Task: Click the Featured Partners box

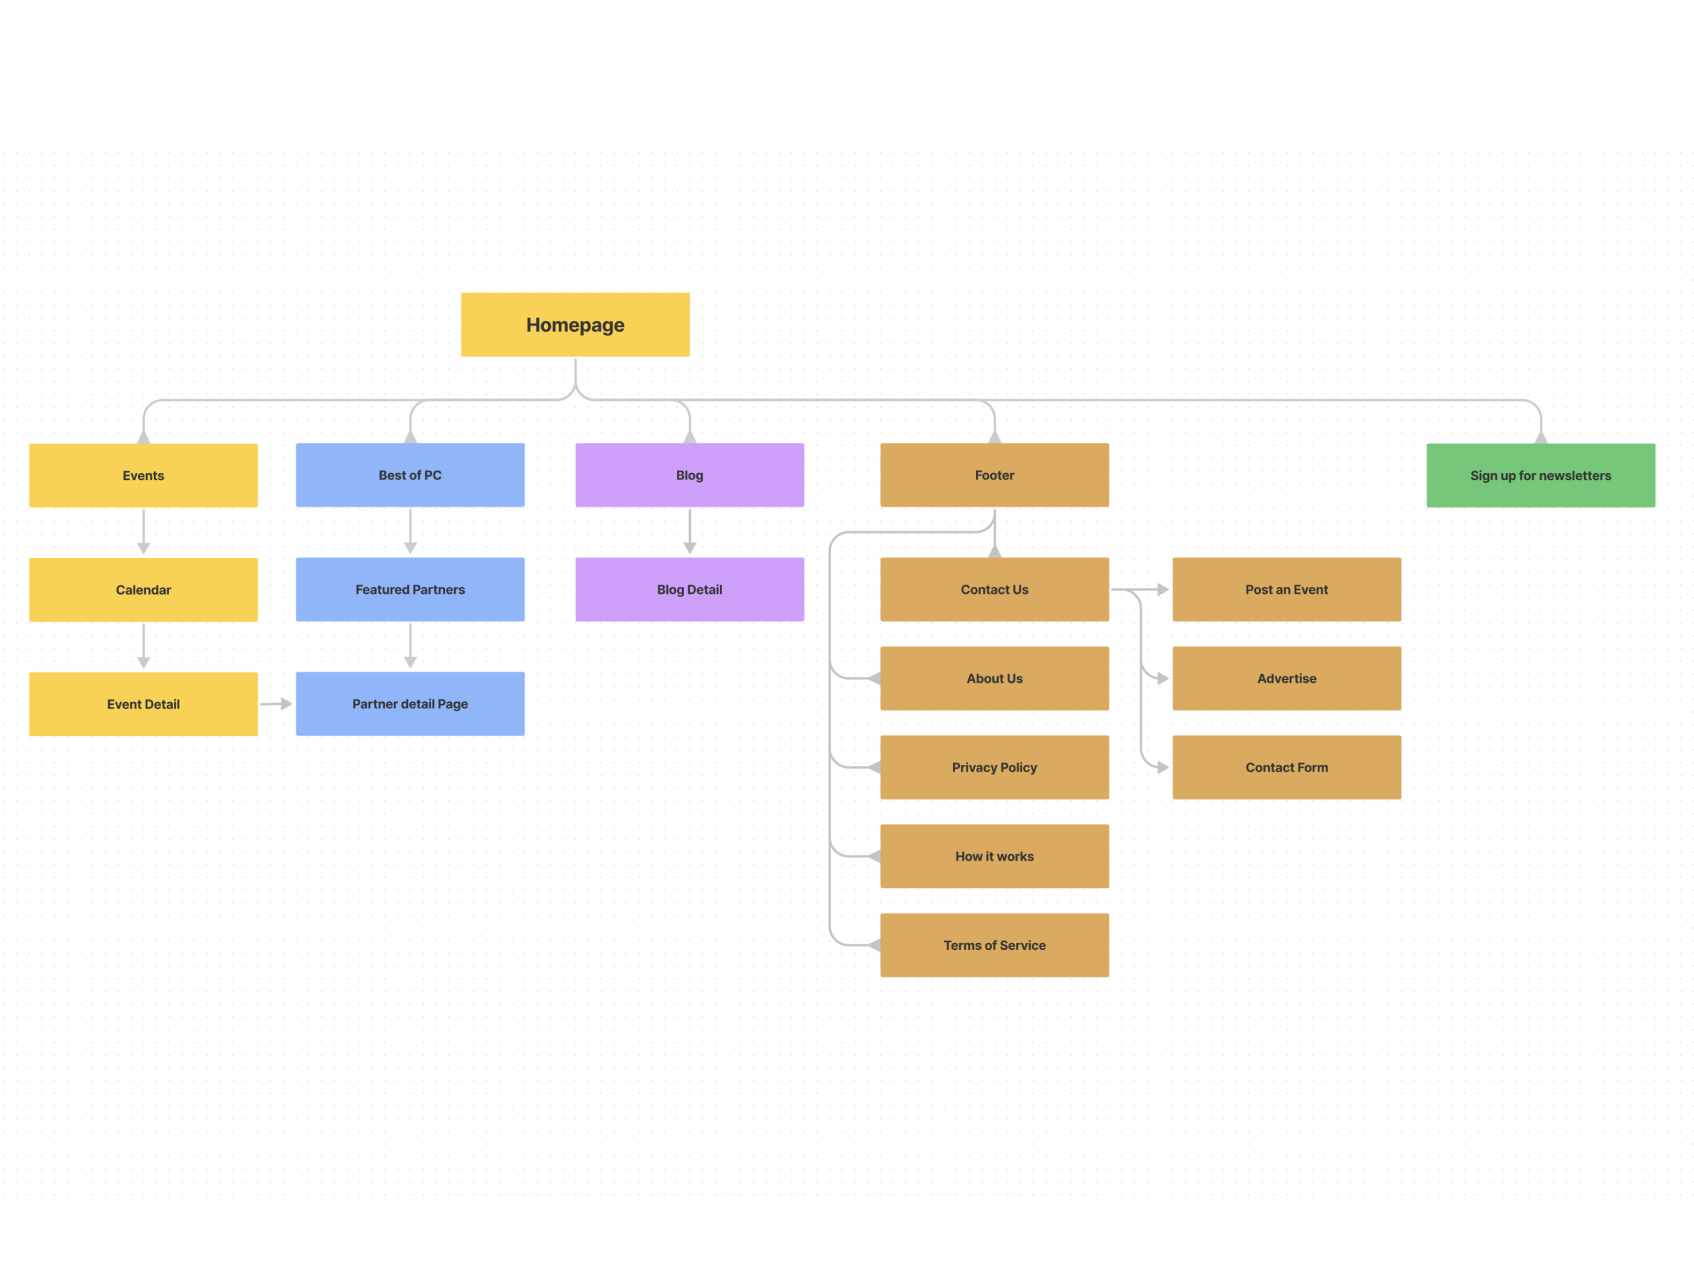Action: pos(410,590)
